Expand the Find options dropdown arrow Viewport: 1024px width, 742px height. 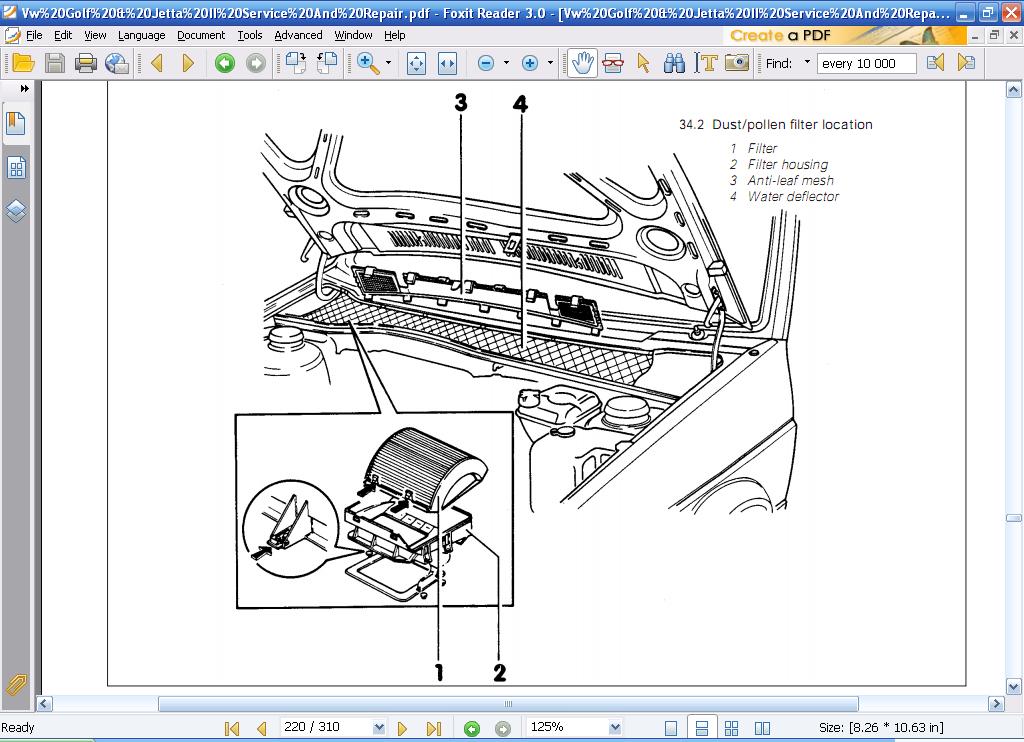tap(807, 63)
